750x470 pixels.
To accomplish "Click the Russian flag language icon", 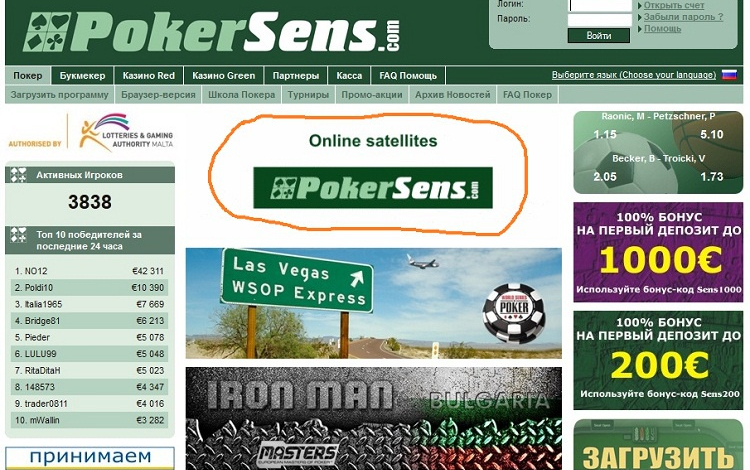I will coord(729,75).
